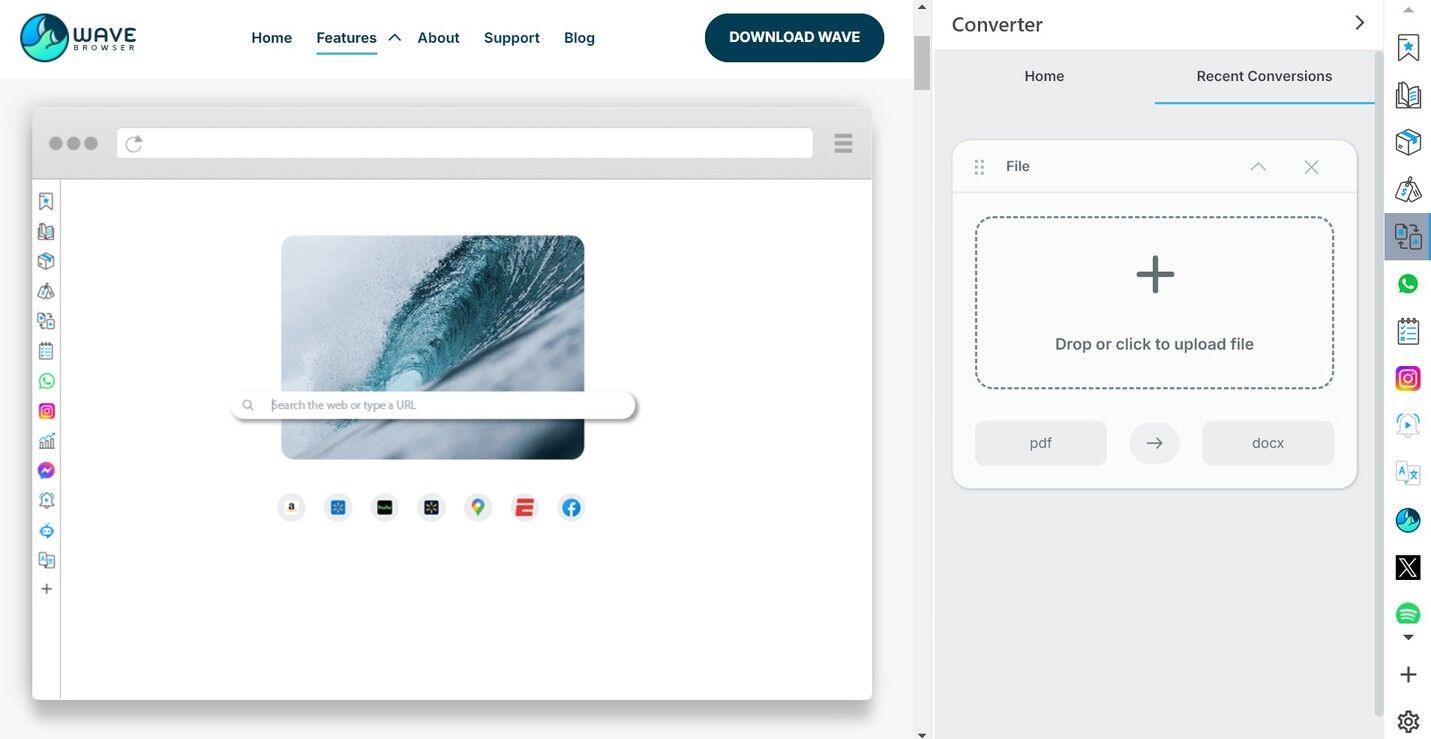The width and height of the screenshot is (1431, 739).
Task: Choose the docx target format dropdown
Action: (x=1267, y=443)
